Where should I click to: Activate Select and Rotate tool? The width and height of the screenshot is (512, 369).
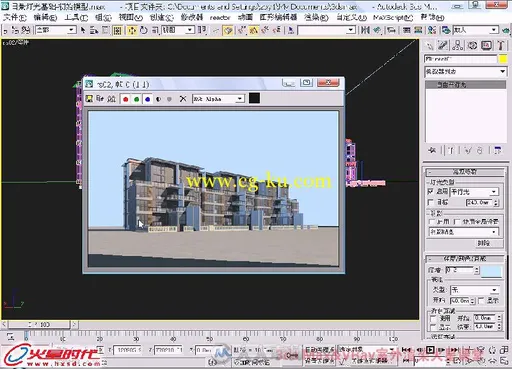[x=144, y=30]
